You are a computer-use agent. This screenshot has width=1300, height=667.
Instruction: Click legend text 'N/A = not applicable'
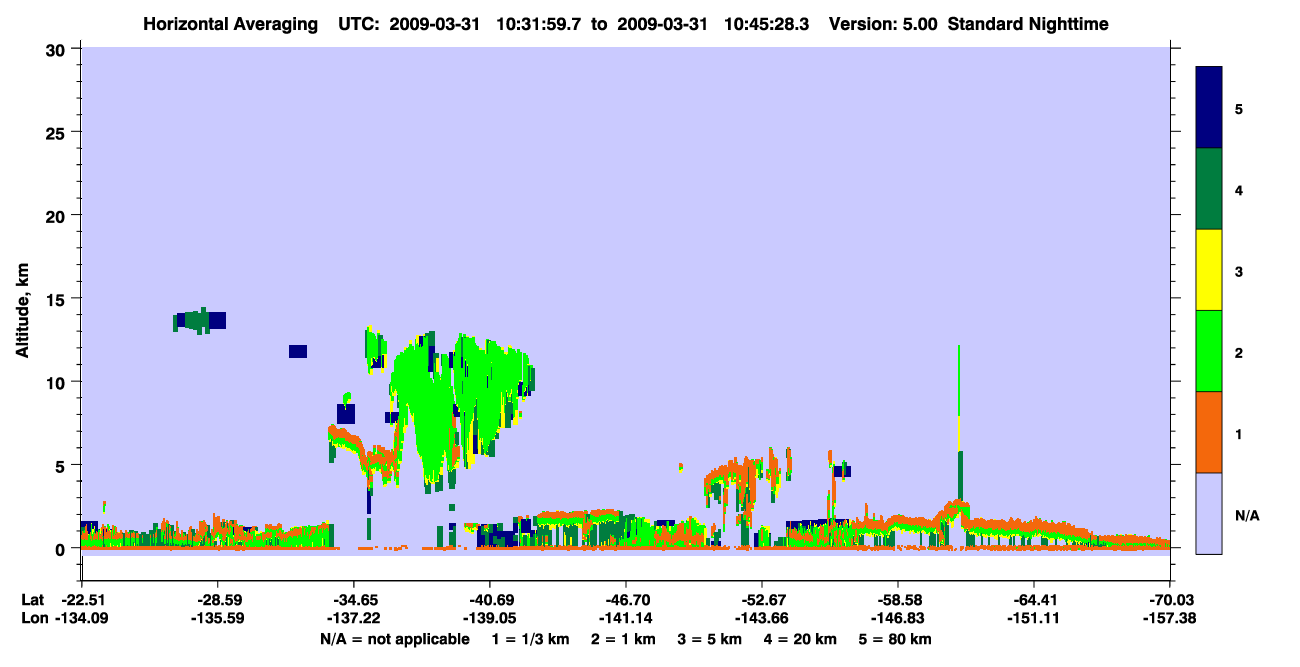394,639
